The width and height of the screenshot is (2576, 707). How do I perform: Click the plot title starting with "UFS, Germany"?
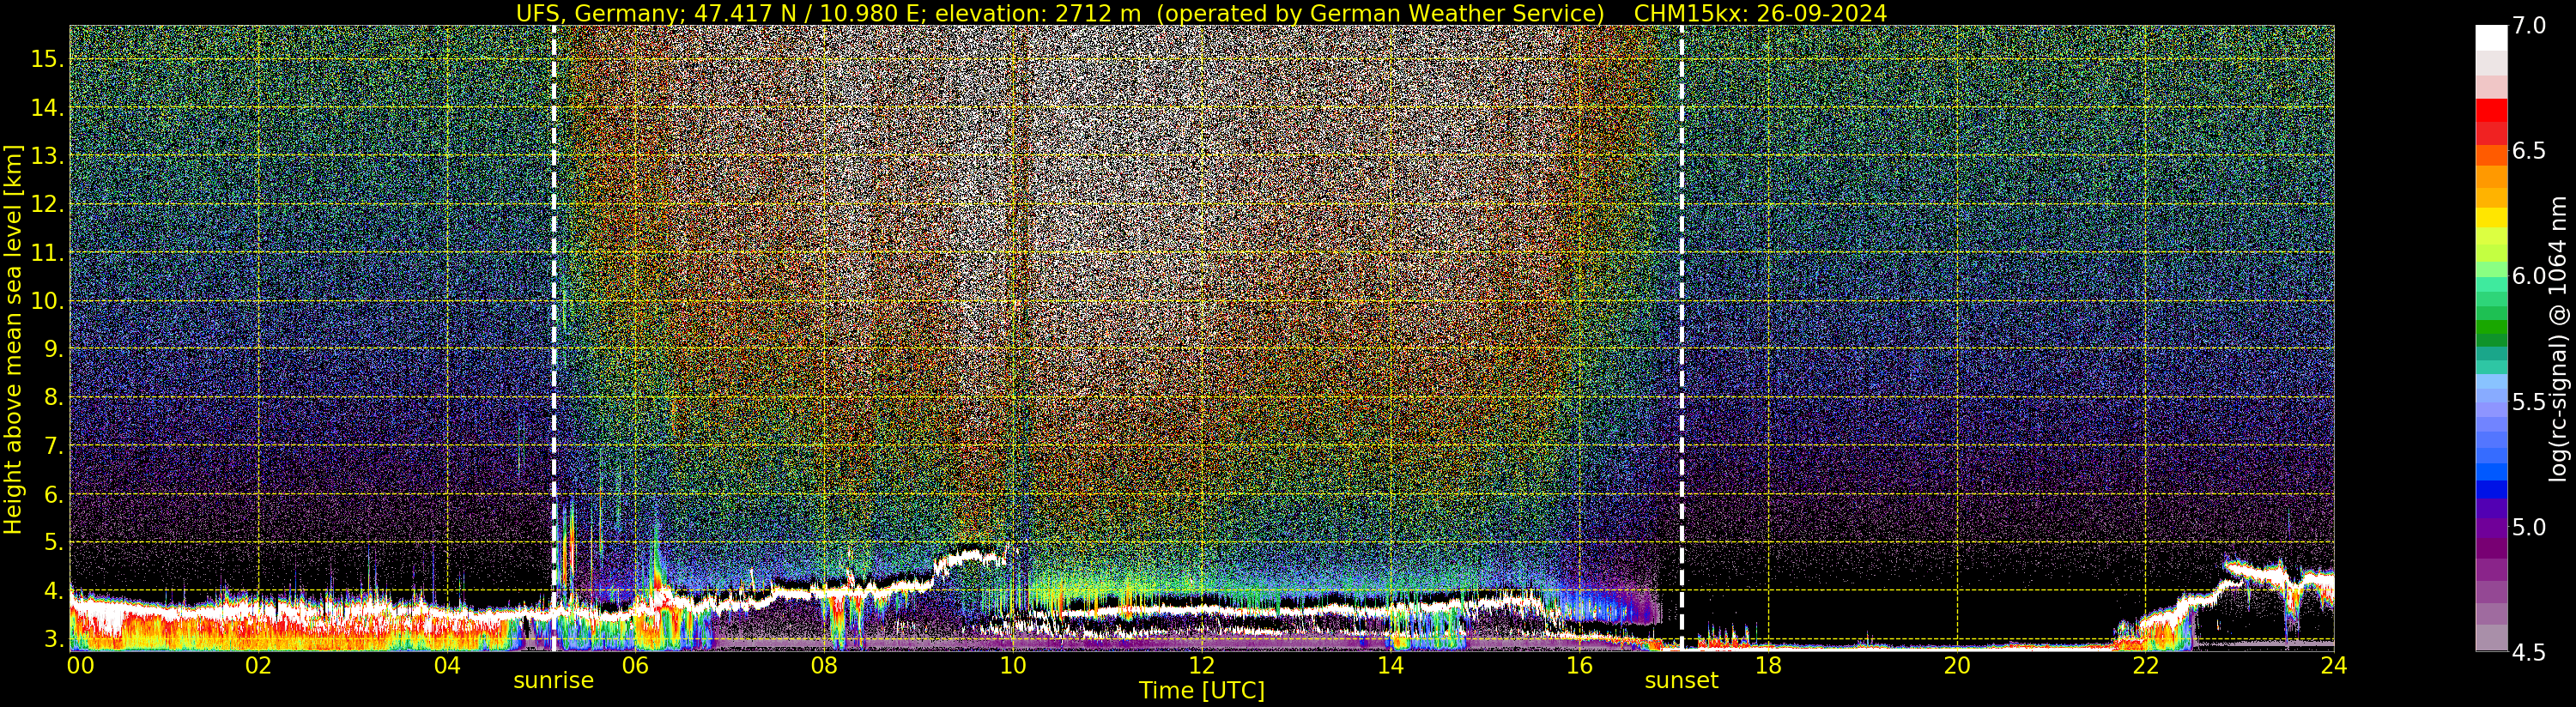point(1201,13)
